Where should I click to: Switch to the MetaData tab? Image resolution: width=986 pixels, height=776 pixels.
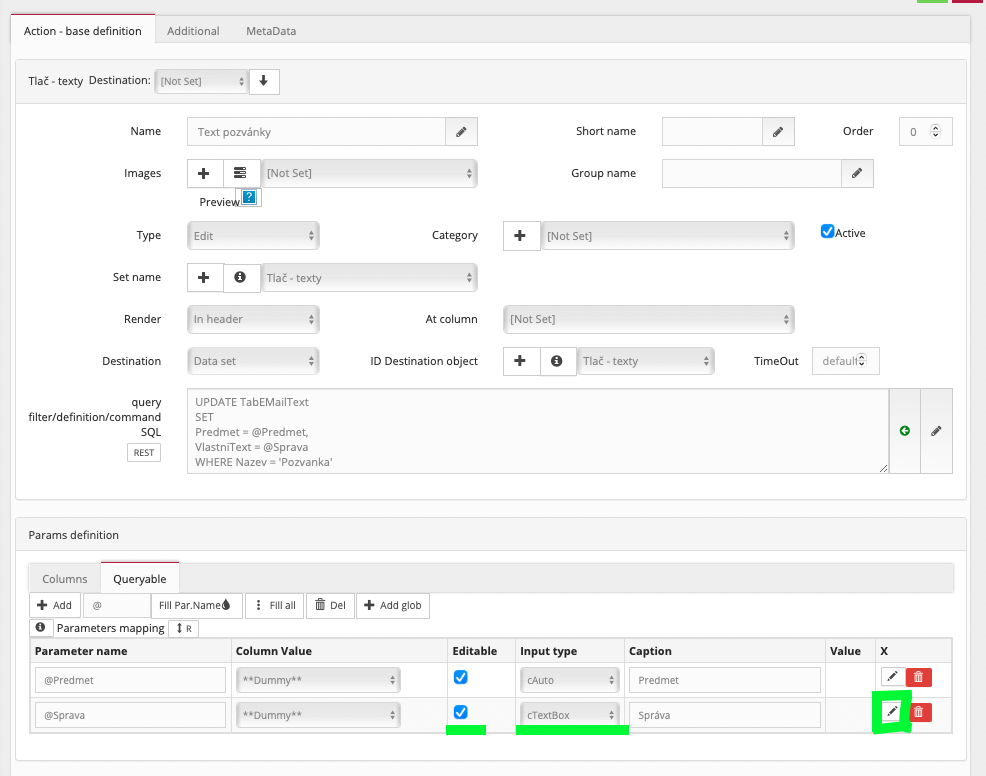[271, 31]
